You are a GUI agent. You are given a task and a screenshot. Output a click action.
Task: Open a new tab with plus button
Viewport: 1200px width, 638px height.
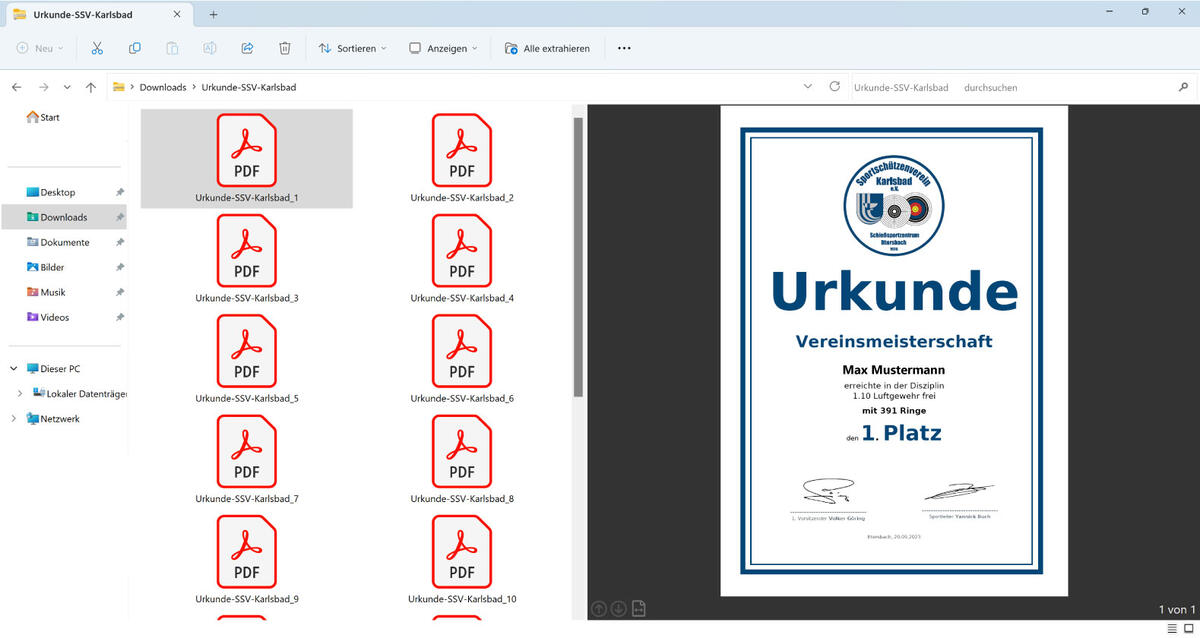[213, 14]
